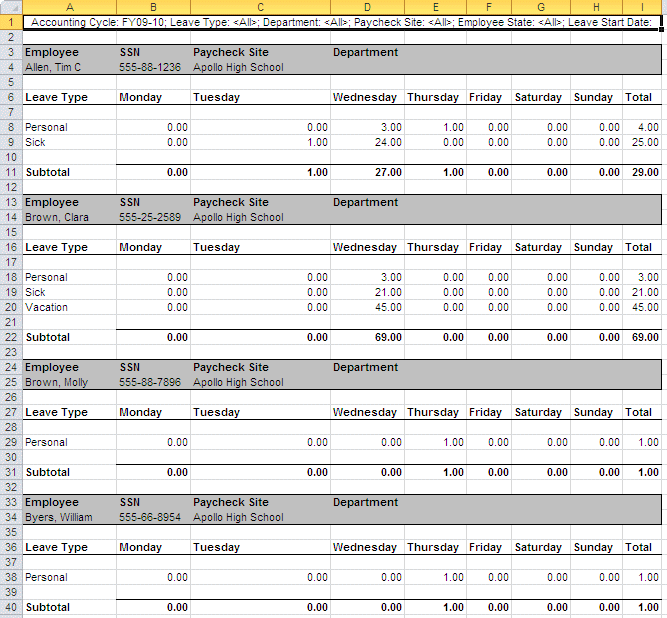This screenshot has width=667, height=618.
Task: Click the 'Employee' header in row 3
Action: tap(52, 52)
